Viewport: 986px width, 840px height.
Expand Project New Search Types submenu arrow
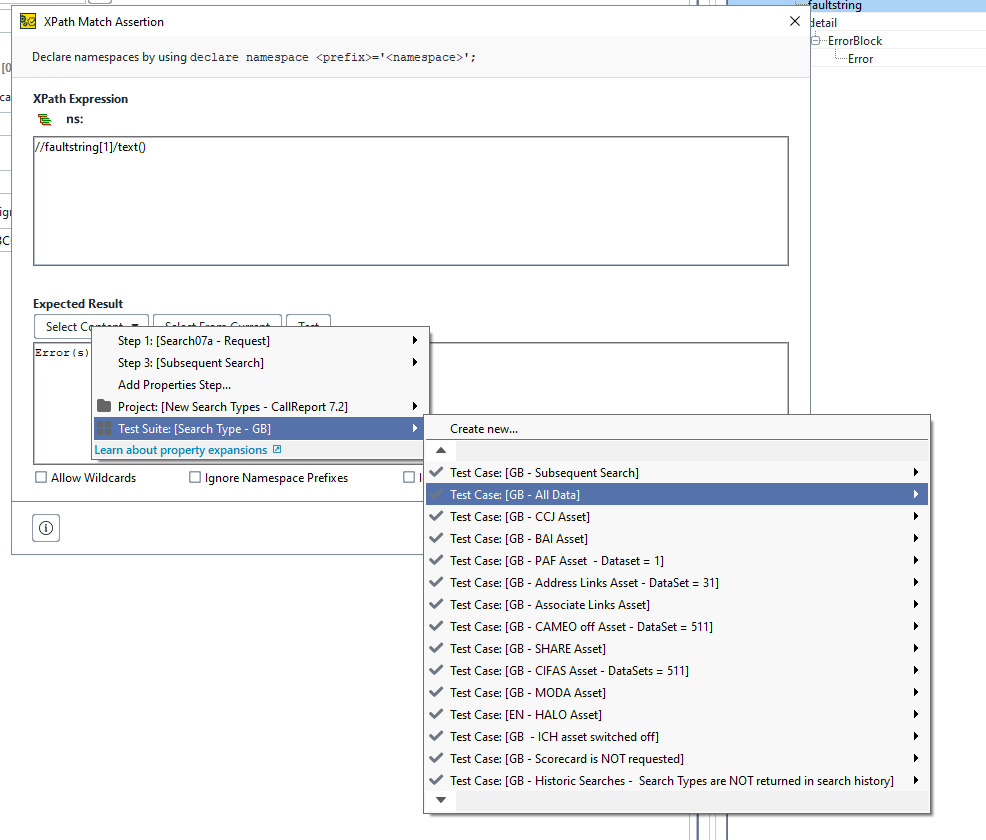pos(414,406)
